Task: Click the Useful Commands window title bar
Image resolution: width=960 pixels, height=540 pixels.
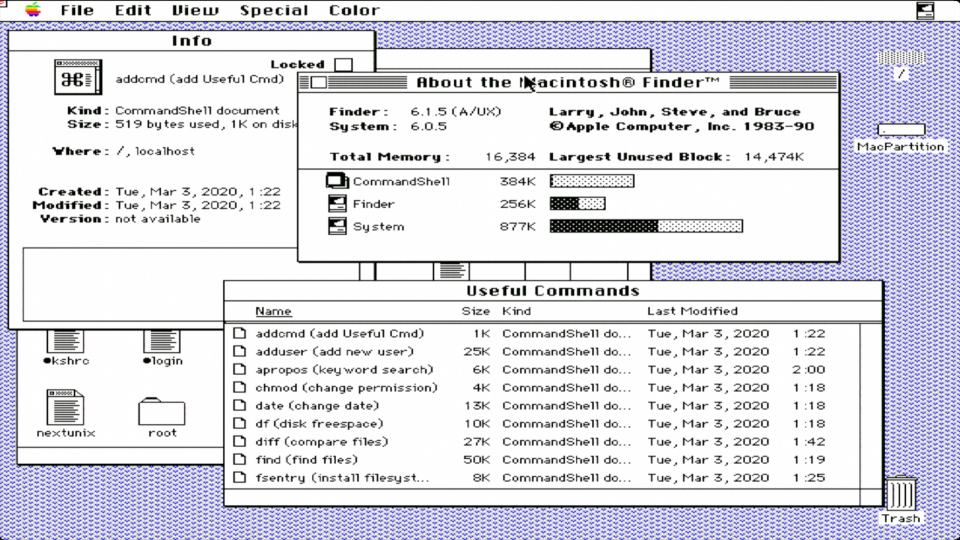Action: point(553,291)
